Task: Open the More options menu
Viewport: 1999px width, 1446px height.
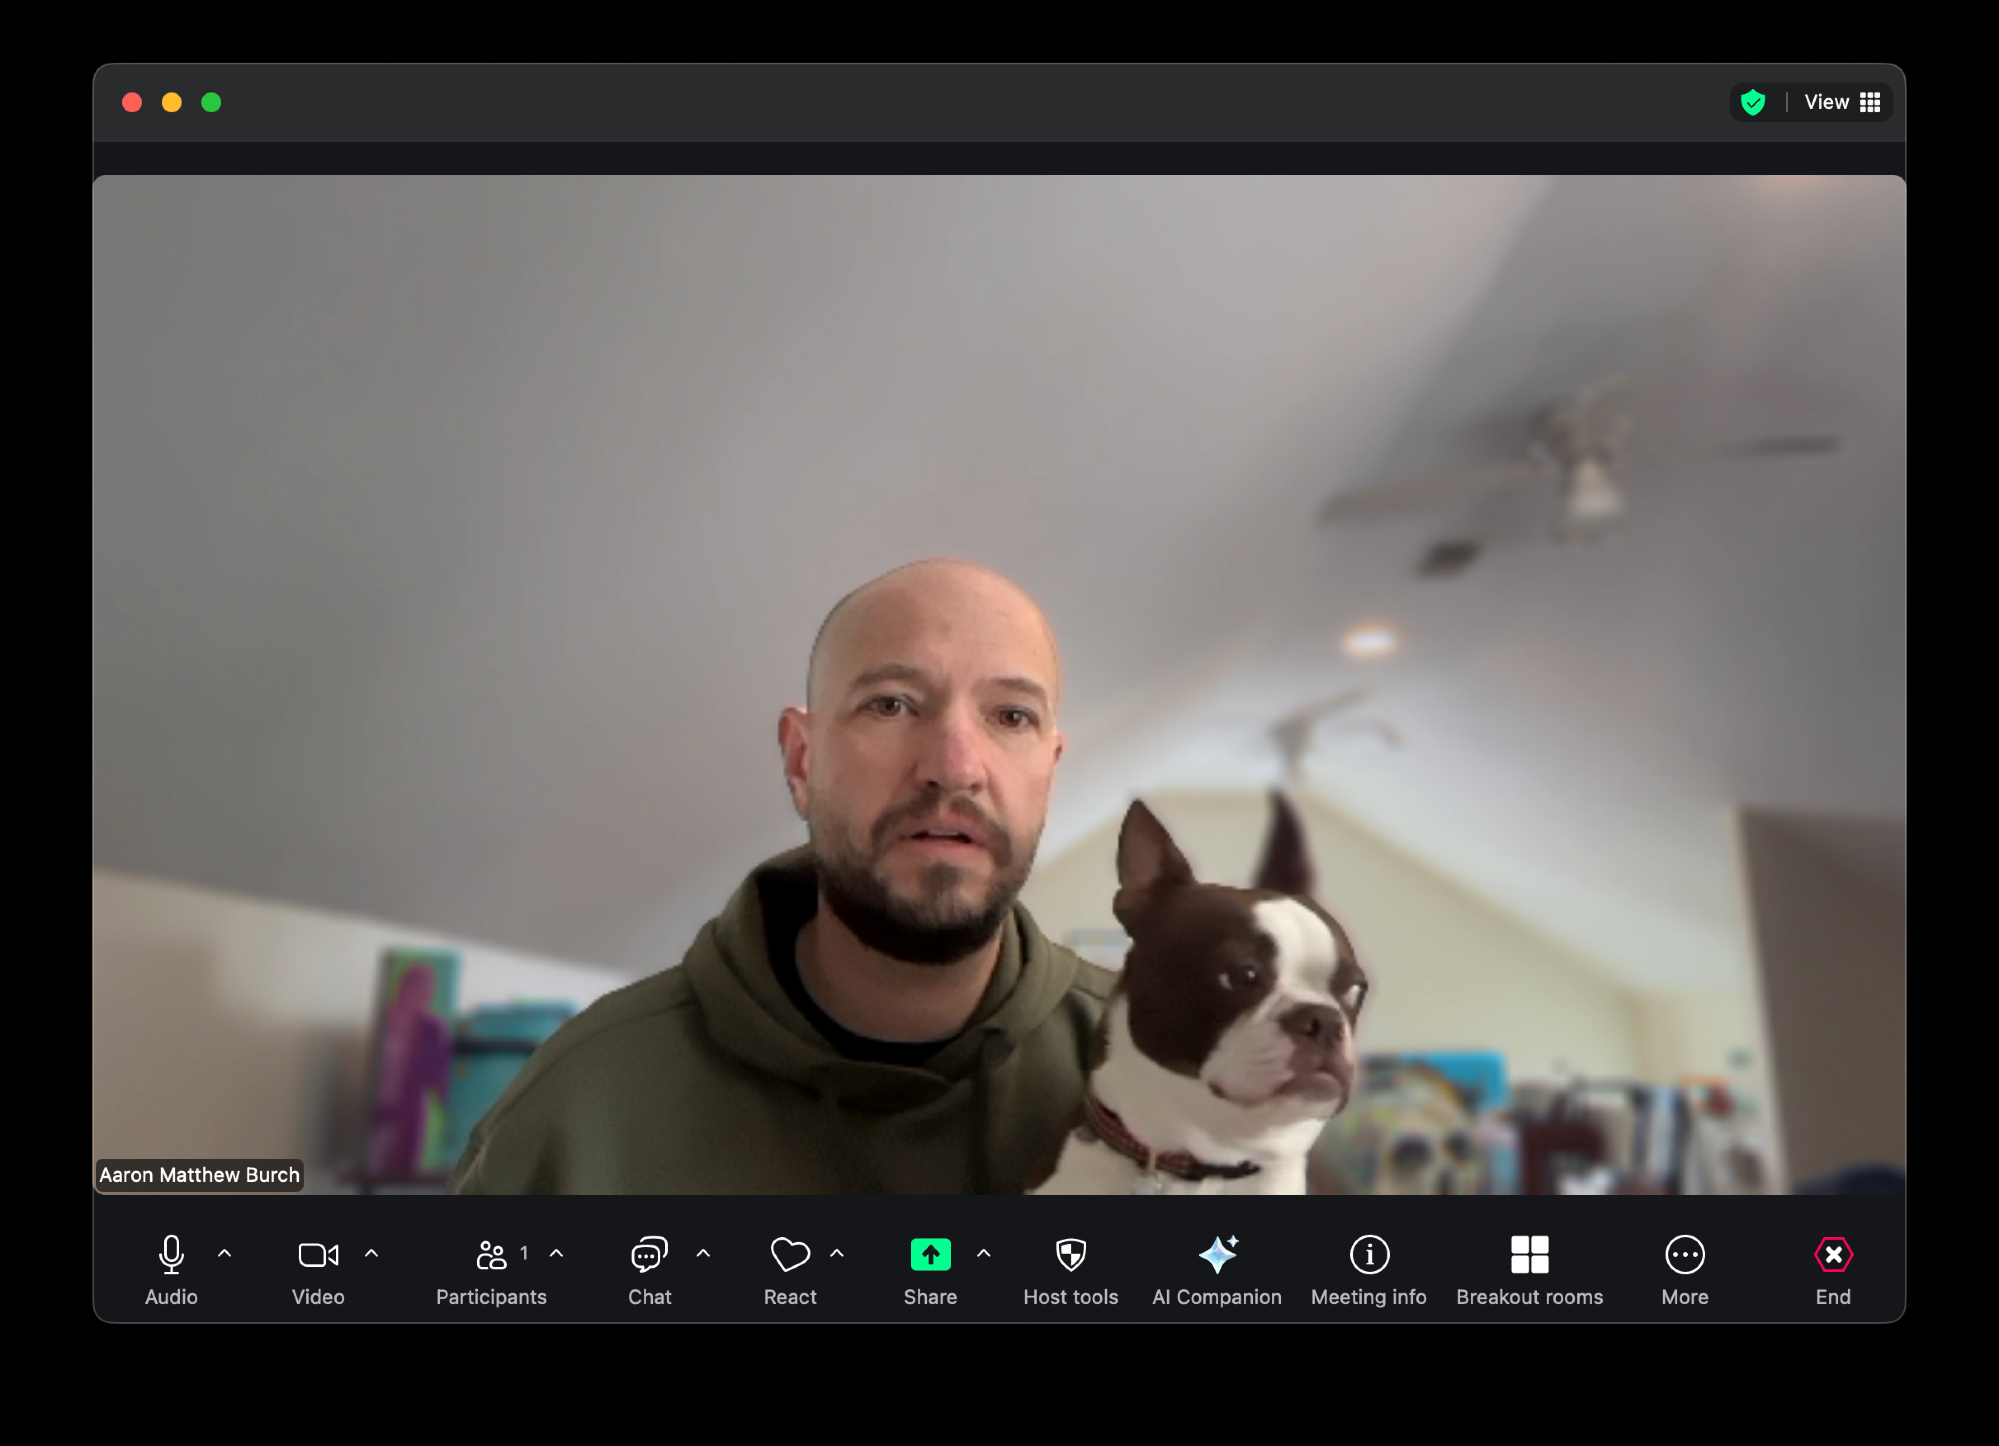Action: (1685, 1267)
